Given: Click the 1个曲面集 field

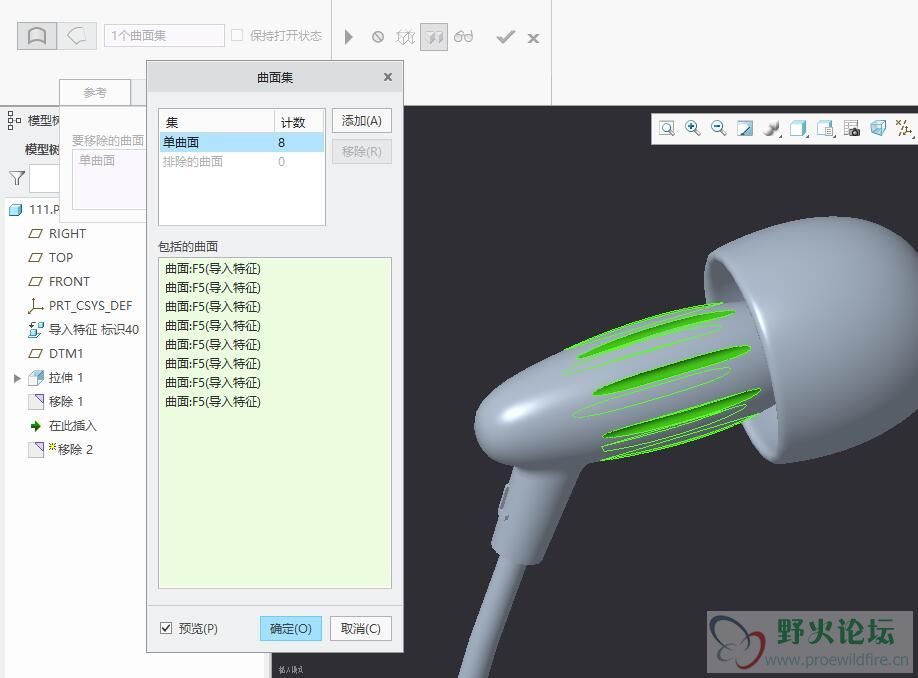Looking at the screenshot, I should click(x=165, y=36).
